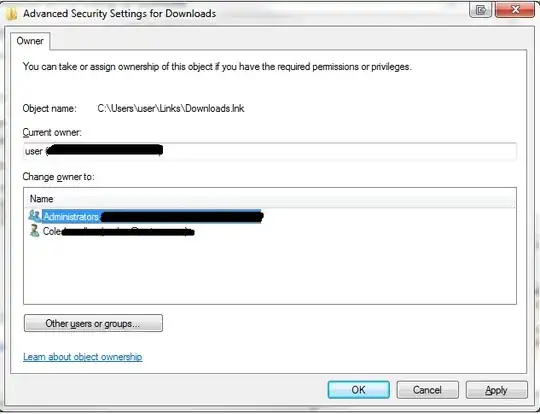Click the Change owner to label
Screen dimensions: 540x414
pos(59,177)
